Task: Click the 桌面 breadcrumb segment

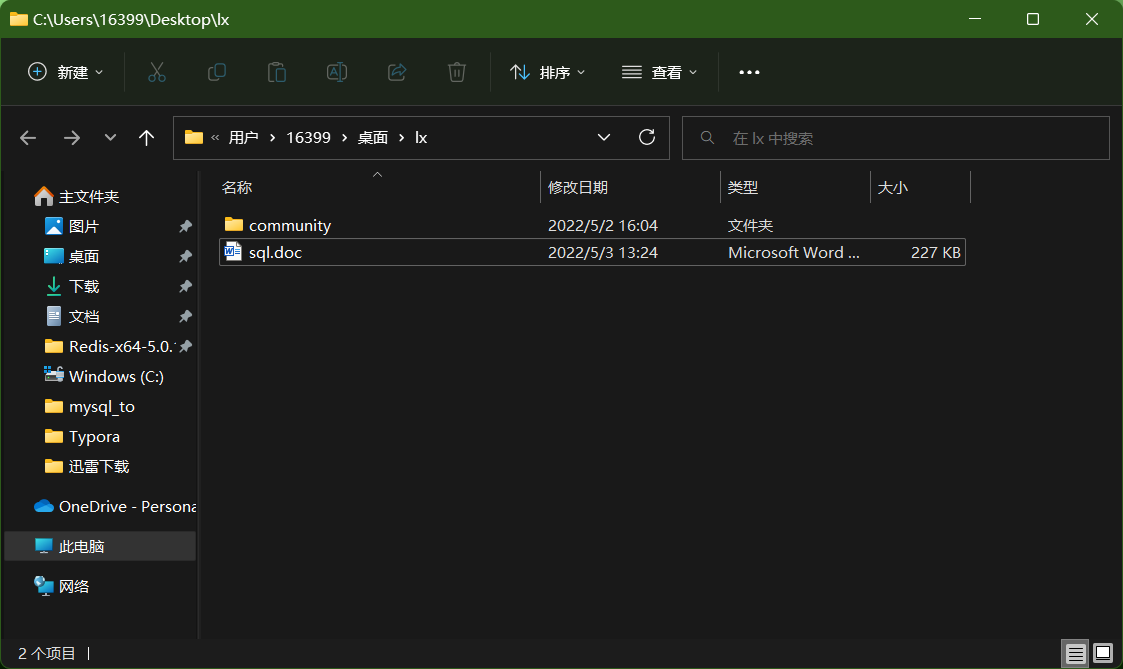Action: pos(372,138)
